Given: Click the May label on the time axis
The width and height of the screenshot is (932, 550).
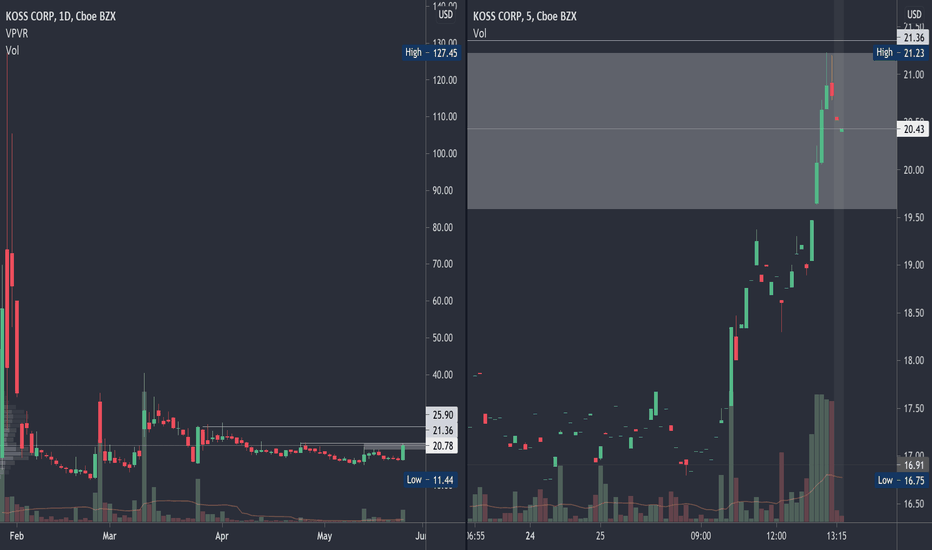Looking at the screenshot, I should pos(325,536).
